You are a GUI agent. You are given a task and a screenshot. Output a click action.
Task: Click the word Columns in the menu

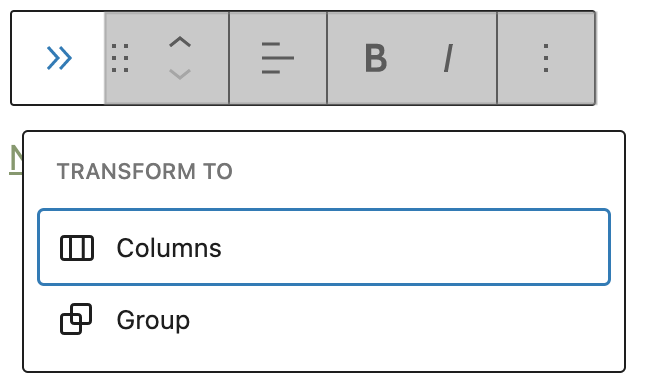(169, 248)
